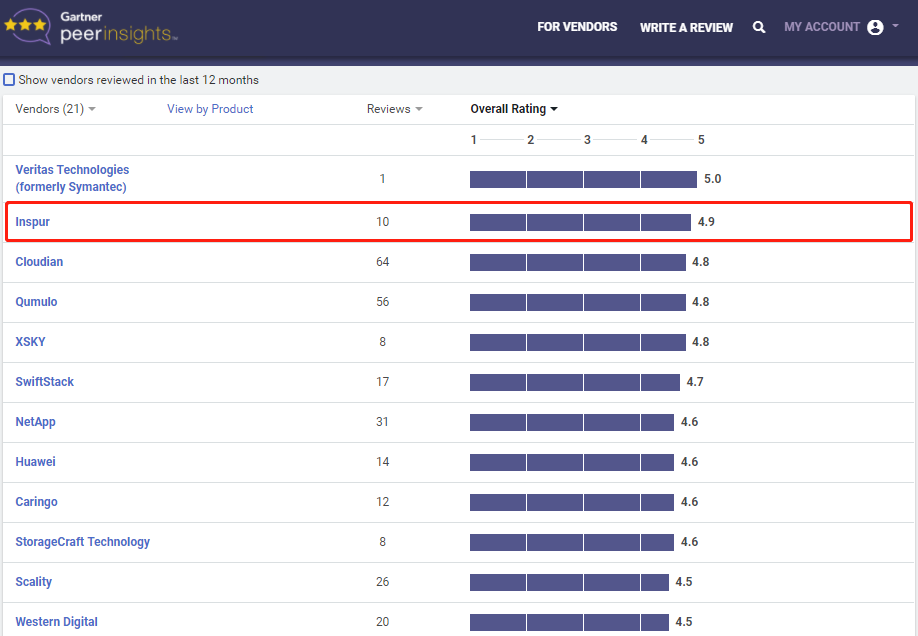
Task: Click the 4.5 rating value for Scality
Action: [x=684, y=582]
